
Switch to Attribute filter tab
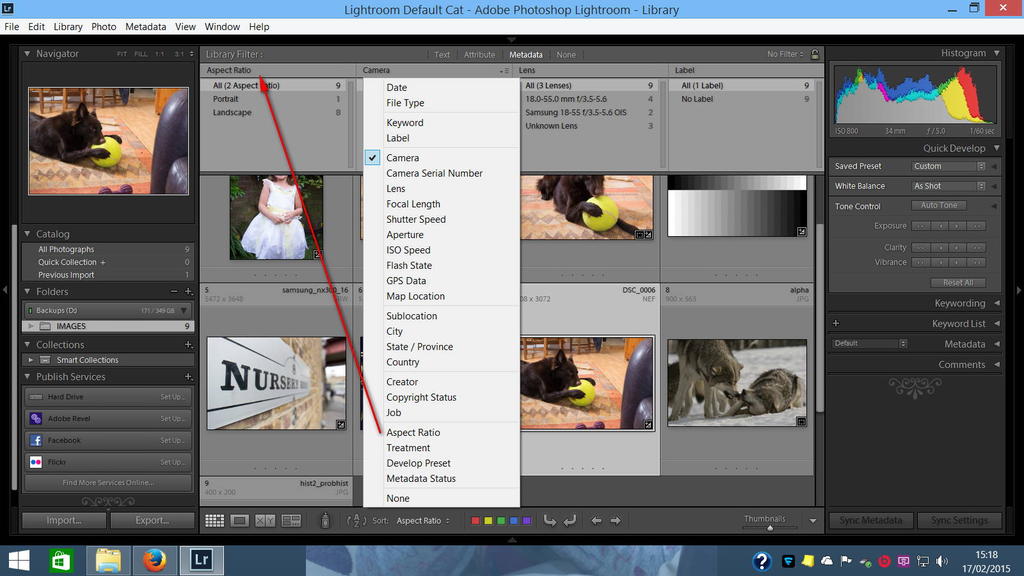(479, 55)
